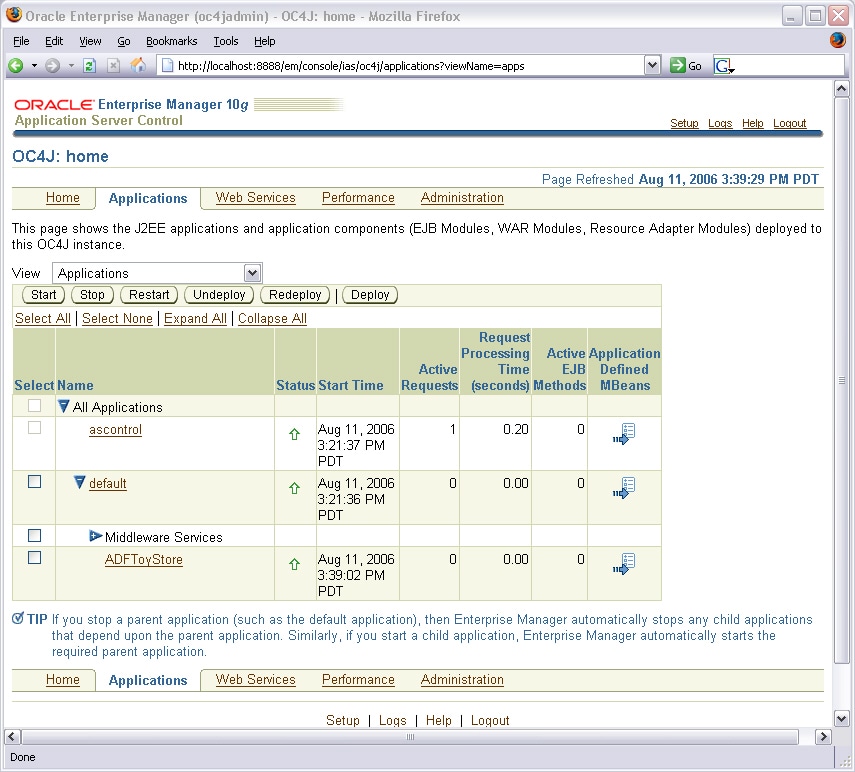
Task: Select the default application checkbox
Action: pos(34,481)
